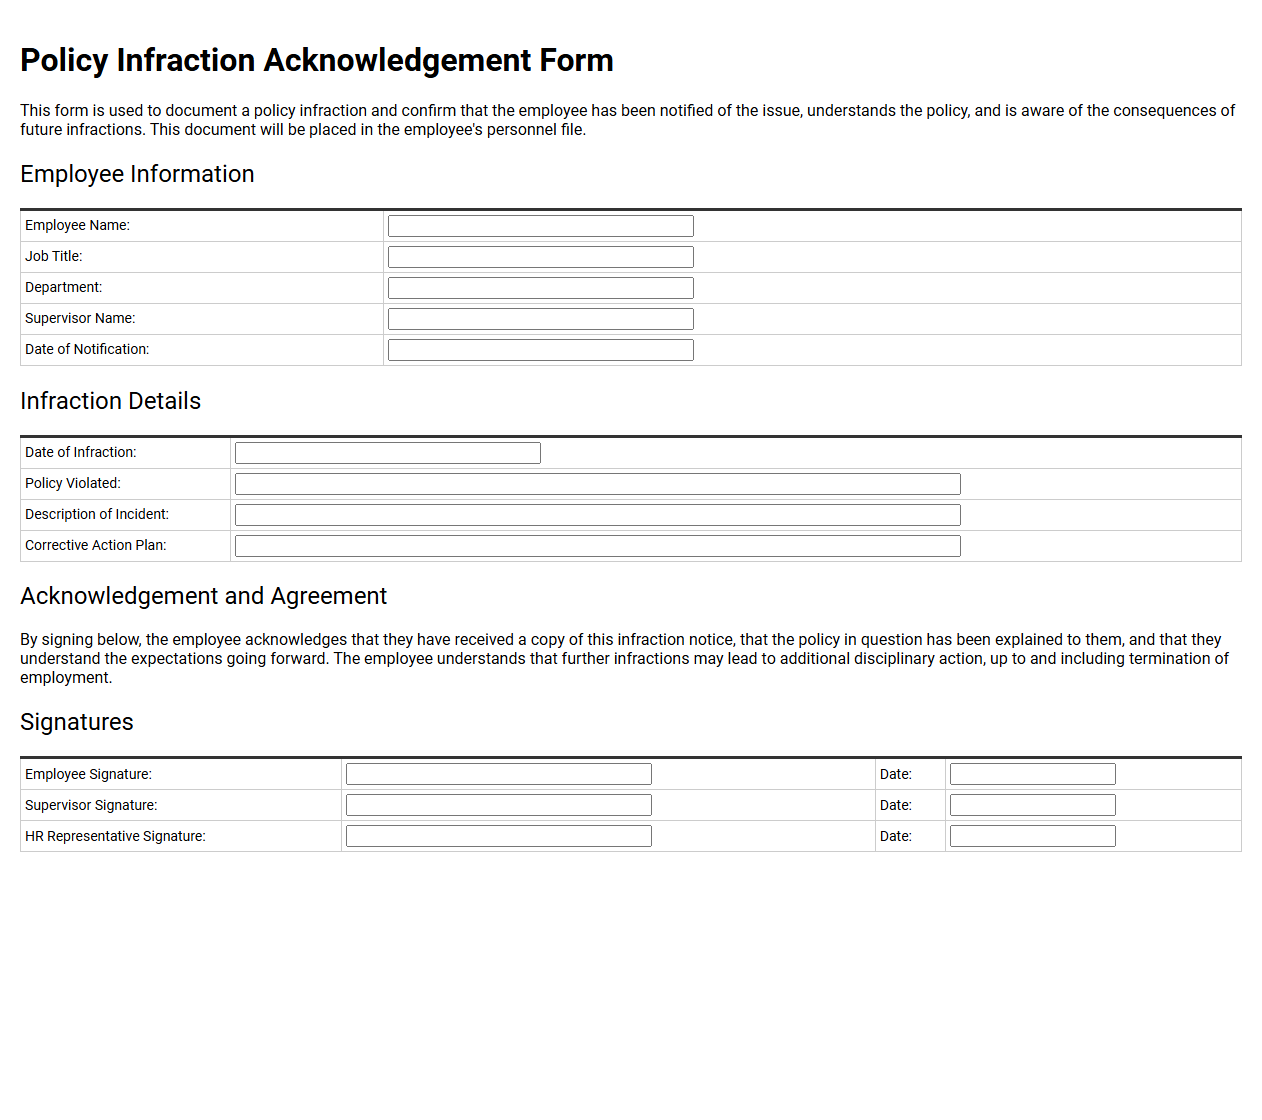
Task: Click the "Date of Notification:" label
Action: click(x=87, y=350)
